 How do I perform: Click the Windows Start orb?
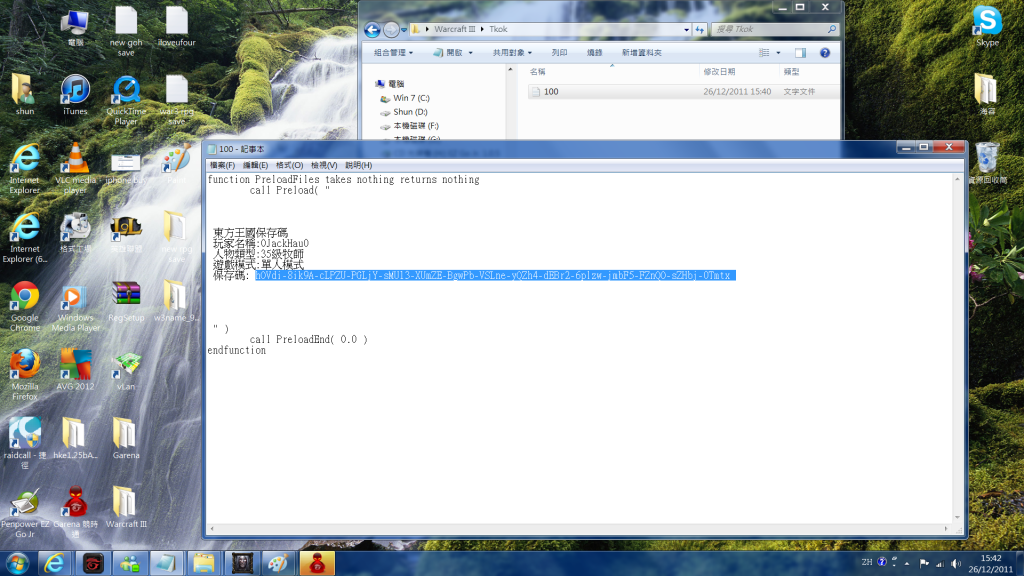18,563
